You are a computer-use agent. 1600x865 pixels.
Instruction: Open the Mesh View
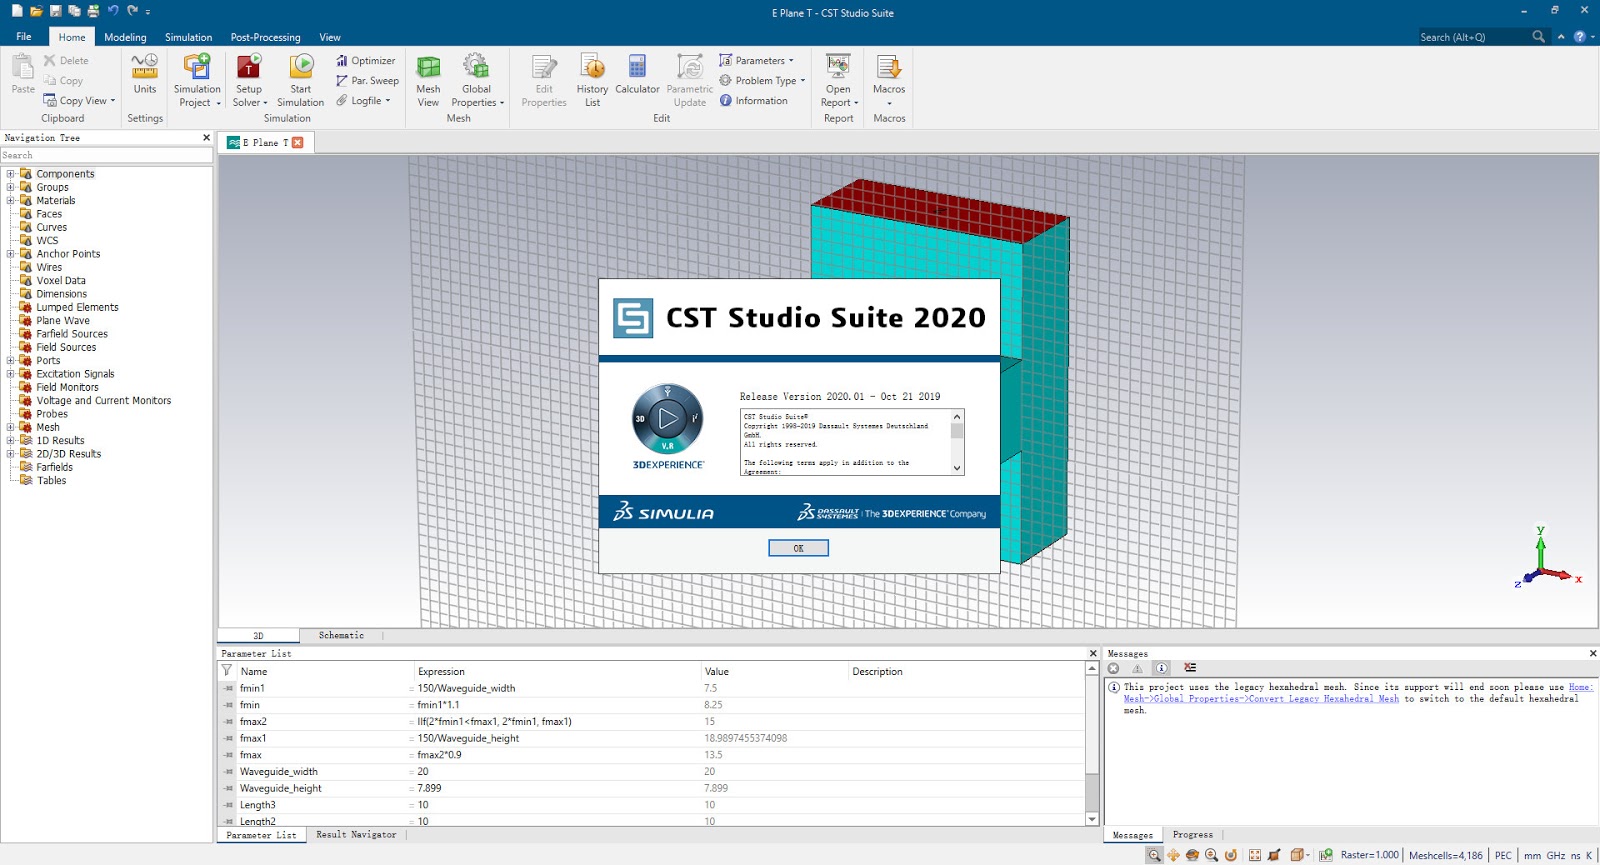click(428, 81)
